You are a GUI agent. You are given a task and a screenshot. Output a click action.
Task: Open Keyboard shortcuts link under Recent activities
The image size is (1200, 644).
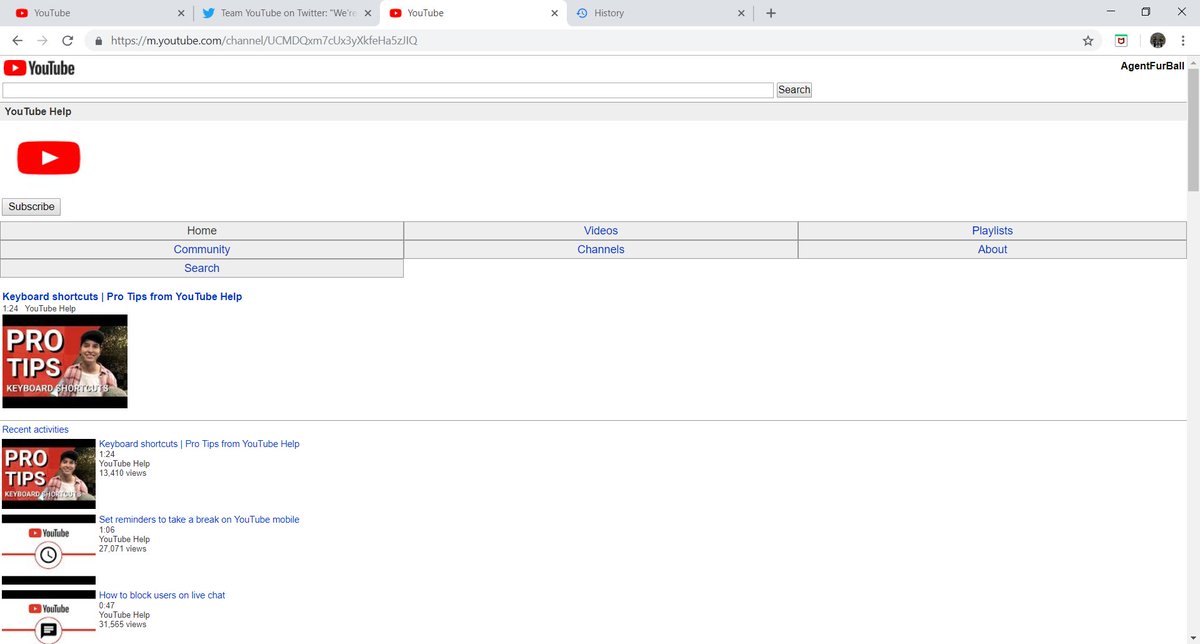tap(199, 444)
